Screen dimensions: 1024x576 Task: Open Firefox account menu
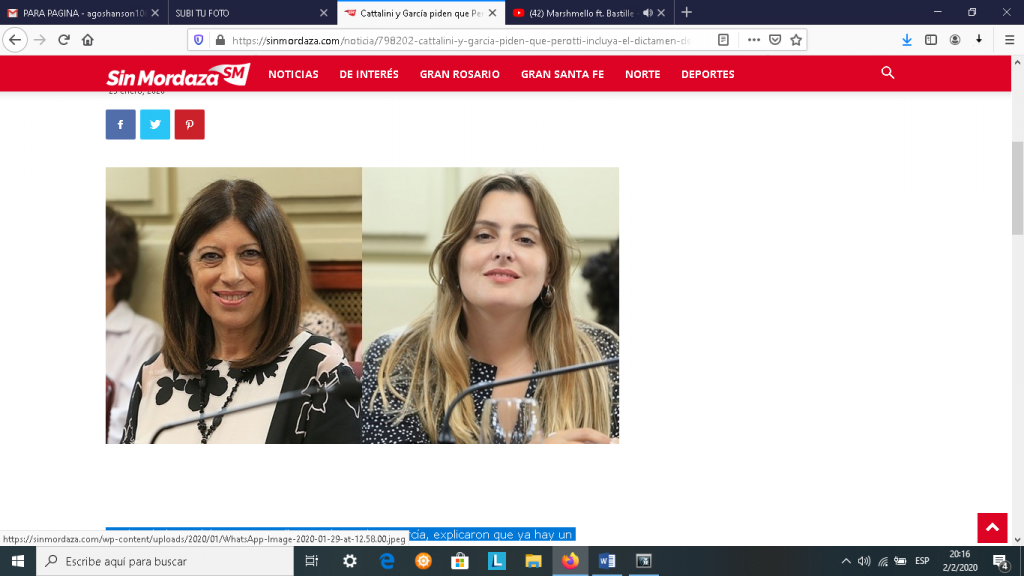pos(955,40)
